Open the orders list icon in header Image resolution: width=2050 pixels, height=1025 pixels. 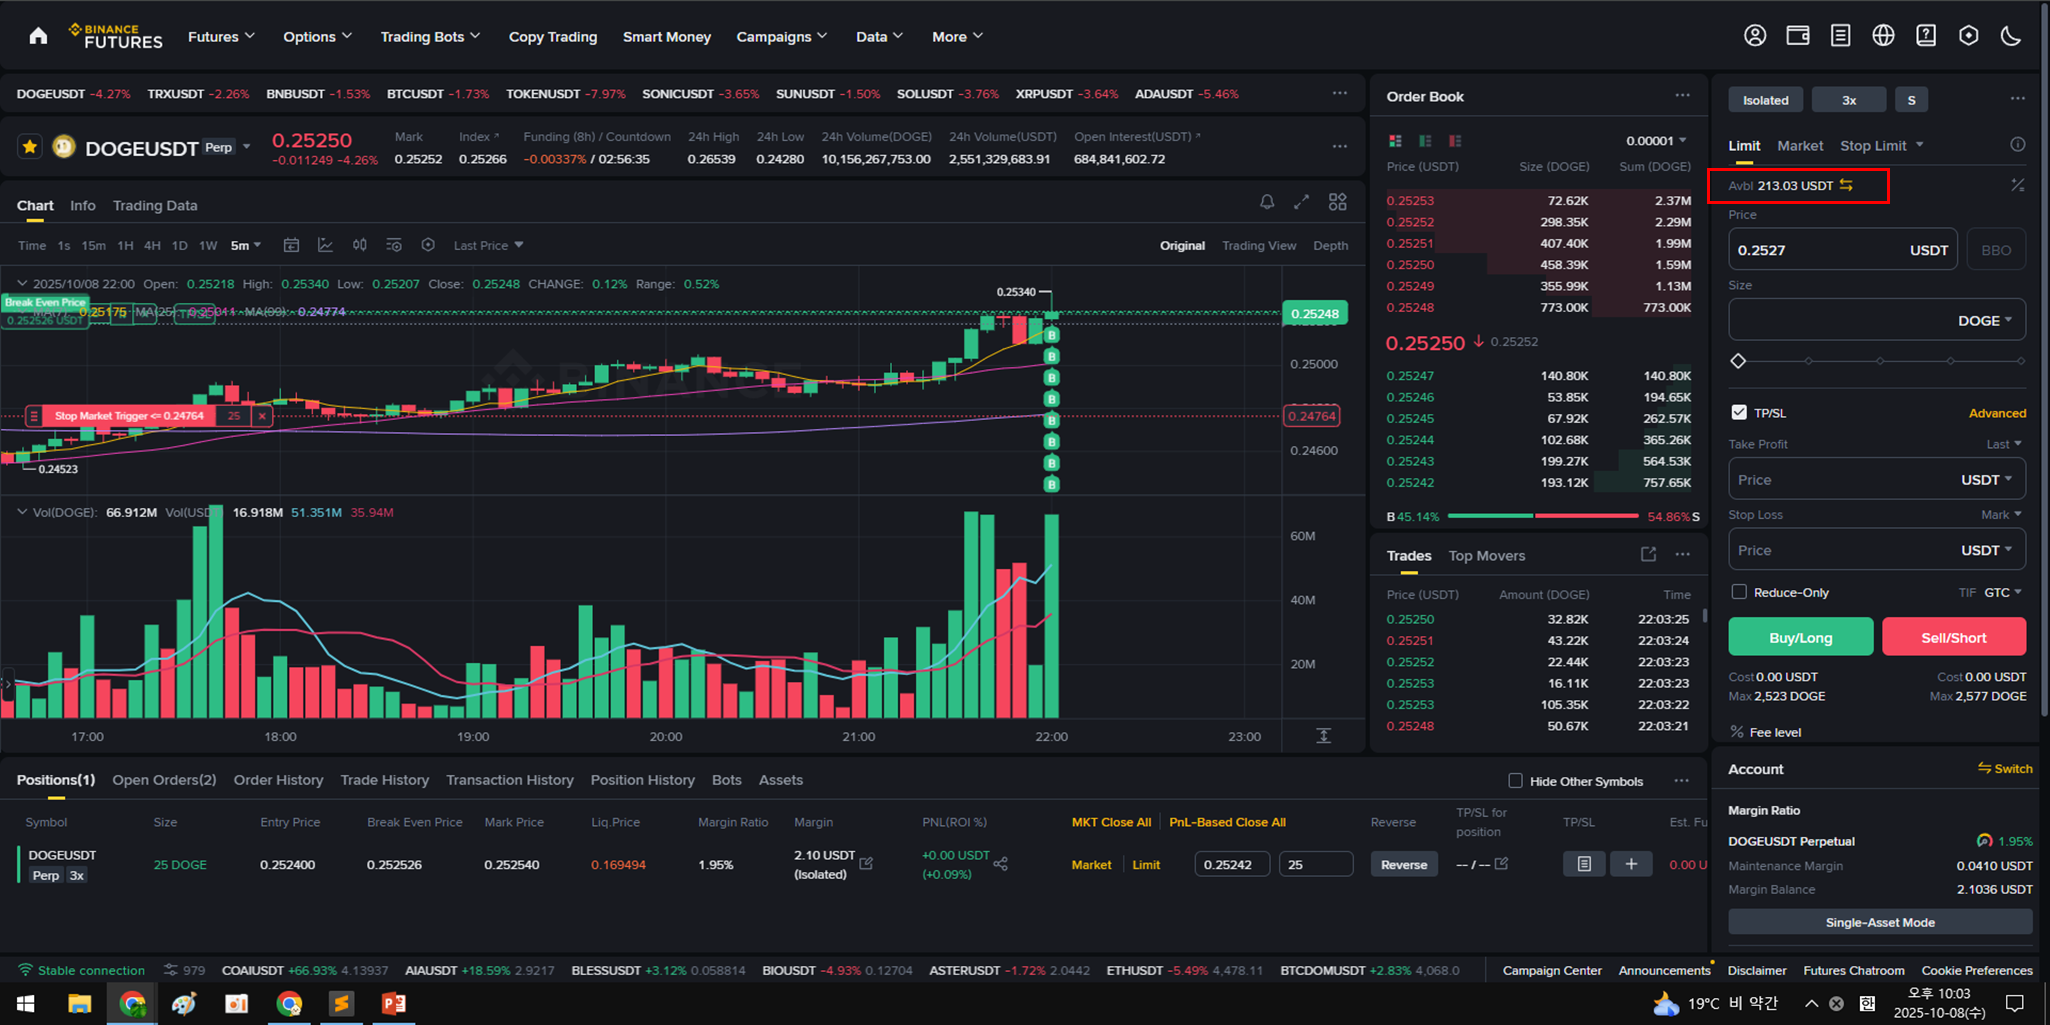(1840, 36)
